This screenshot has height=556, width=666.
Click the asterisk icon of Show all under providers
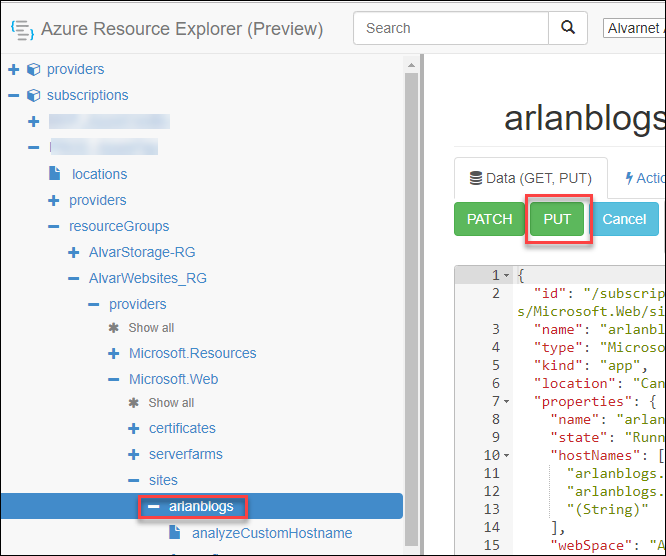click(113, 327)
